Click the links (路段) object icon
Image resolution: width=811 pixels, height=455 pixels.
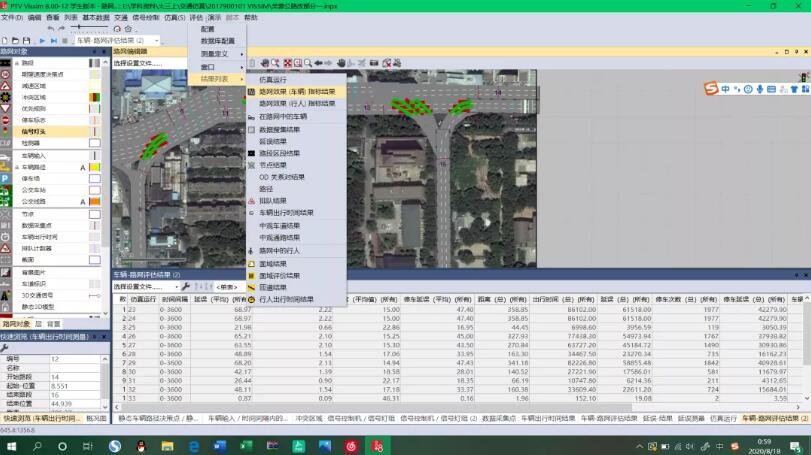(5, 63)
